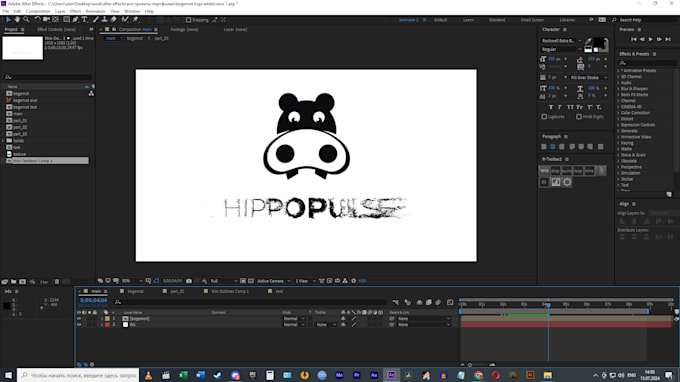This screenshot has width=680, height=382.
Task: Select the Rotation tool
Action: (37, 20)
